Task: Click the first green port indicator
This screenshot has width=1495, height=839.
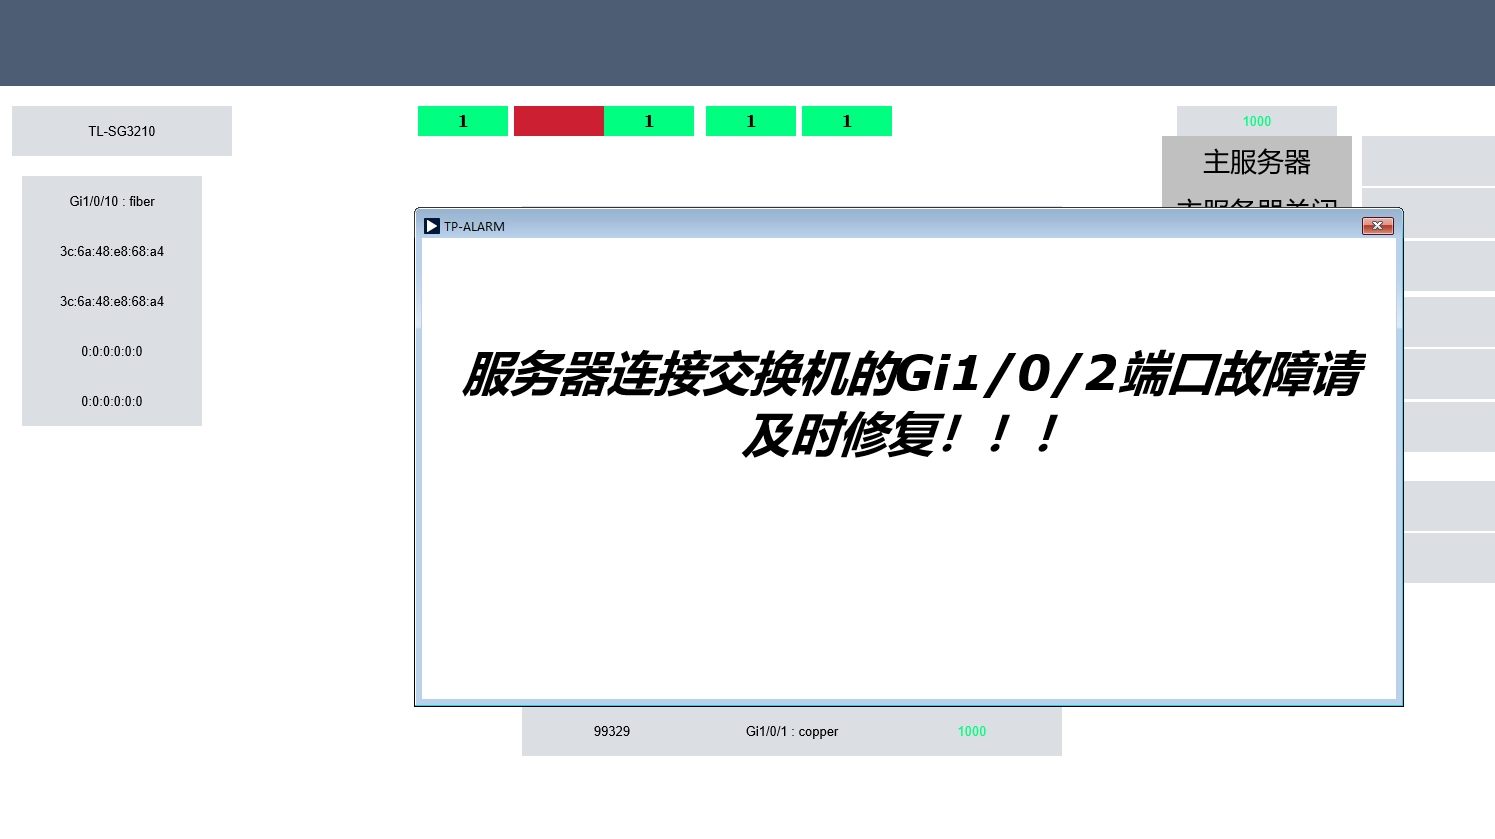Action: point(463,121)
